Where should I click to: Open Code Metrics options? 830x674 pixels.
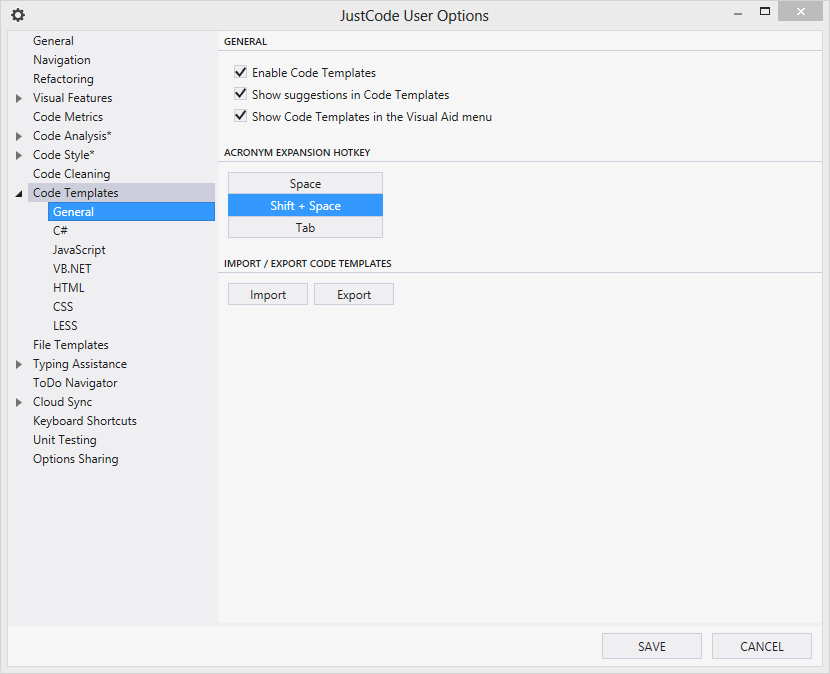tap(68, 117)
